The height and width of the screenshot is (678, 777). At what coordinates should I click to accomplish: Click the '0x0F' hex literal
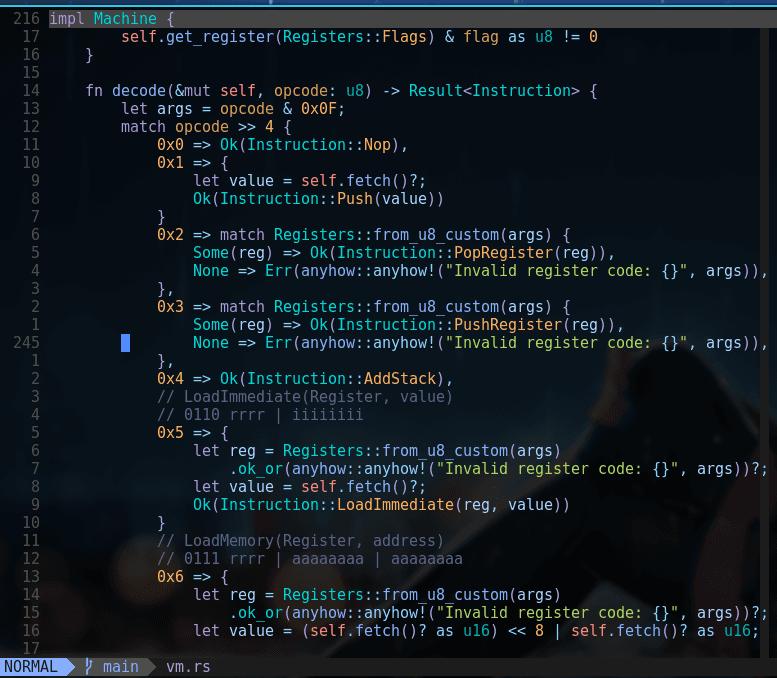pos(319,109)
